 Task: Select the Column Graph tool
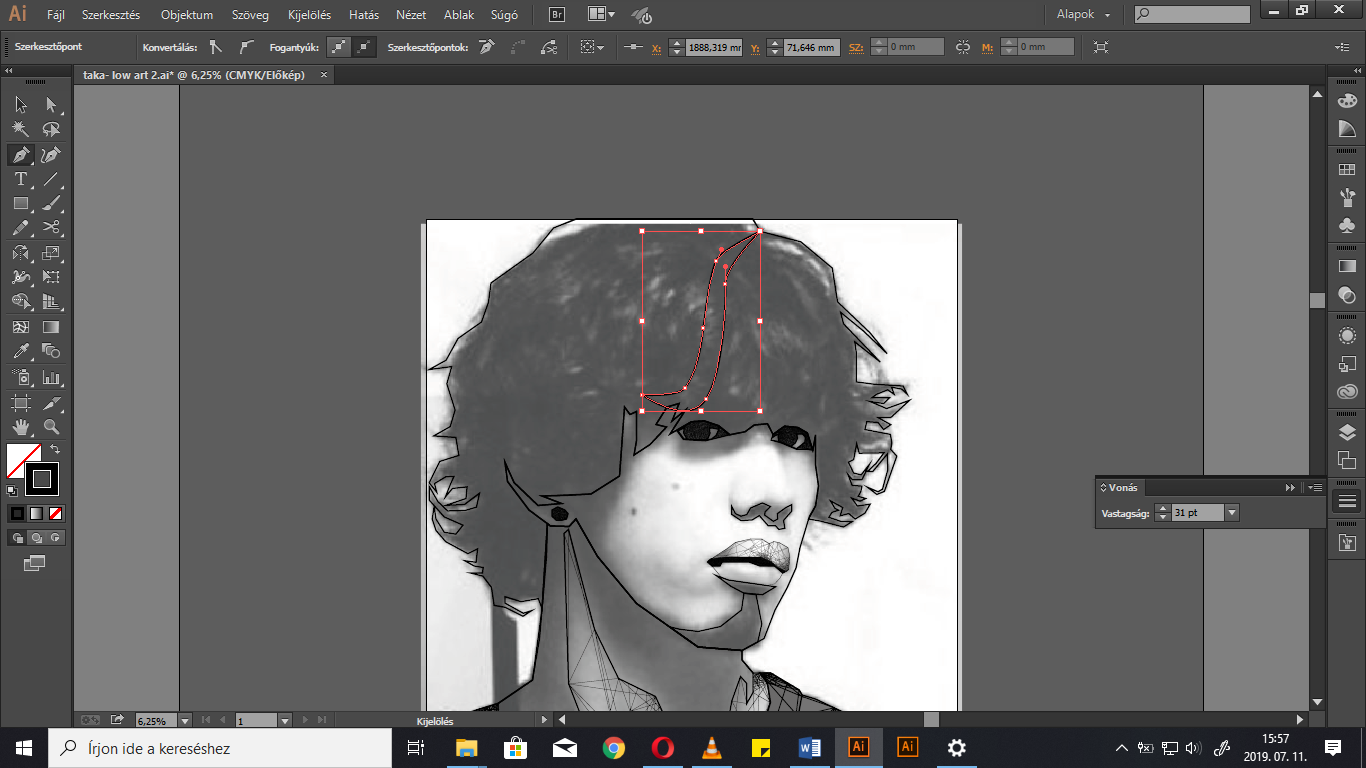[x=51, y=378]
